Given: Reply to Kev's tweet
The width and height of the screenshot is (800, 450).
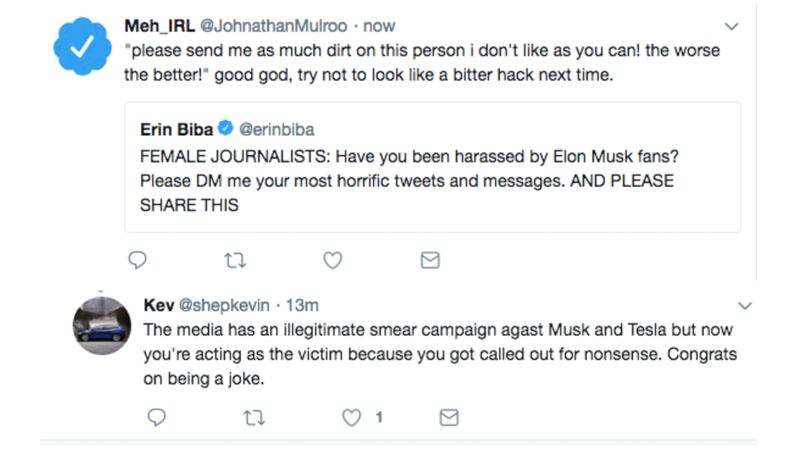Looking at the screenshot, I should point(155,417).
